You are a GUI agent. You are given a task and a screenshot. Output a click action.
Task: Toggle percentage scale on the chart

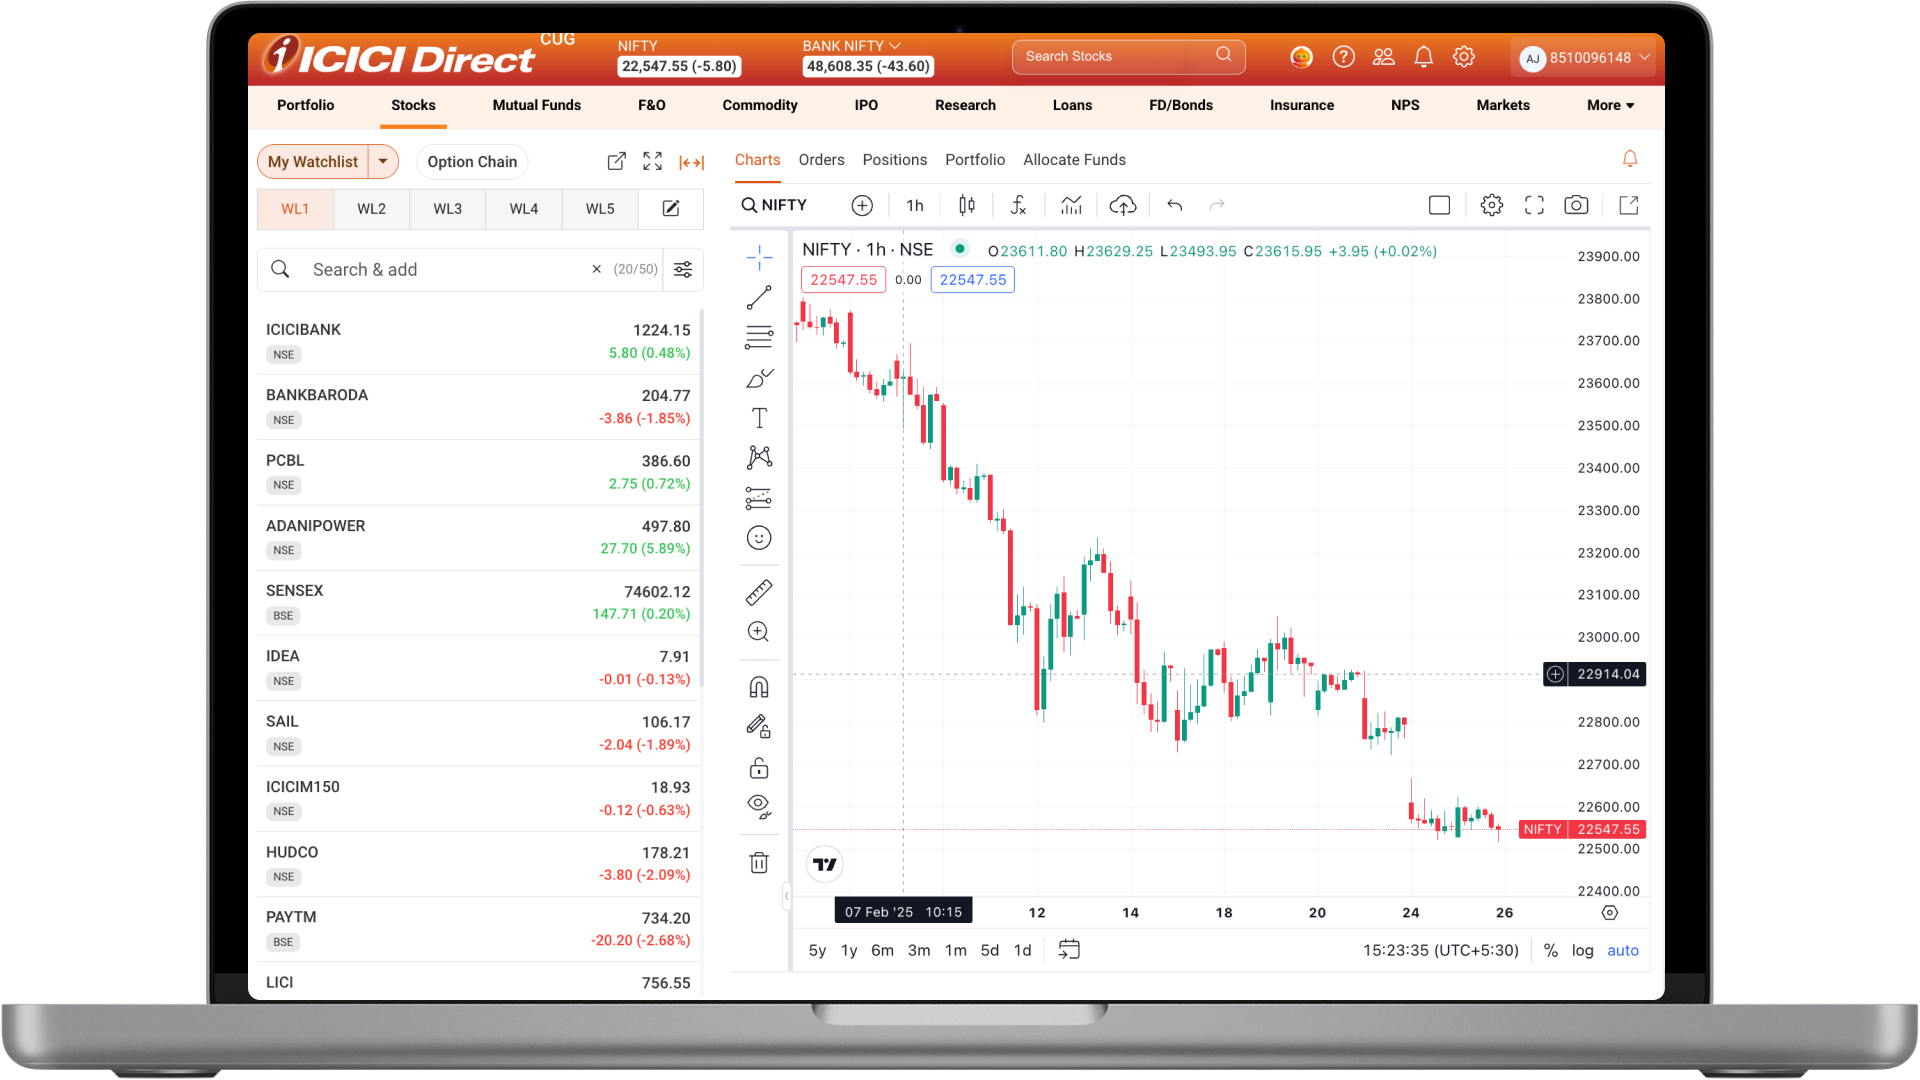pyautogui.click(x=1551, y=950)
